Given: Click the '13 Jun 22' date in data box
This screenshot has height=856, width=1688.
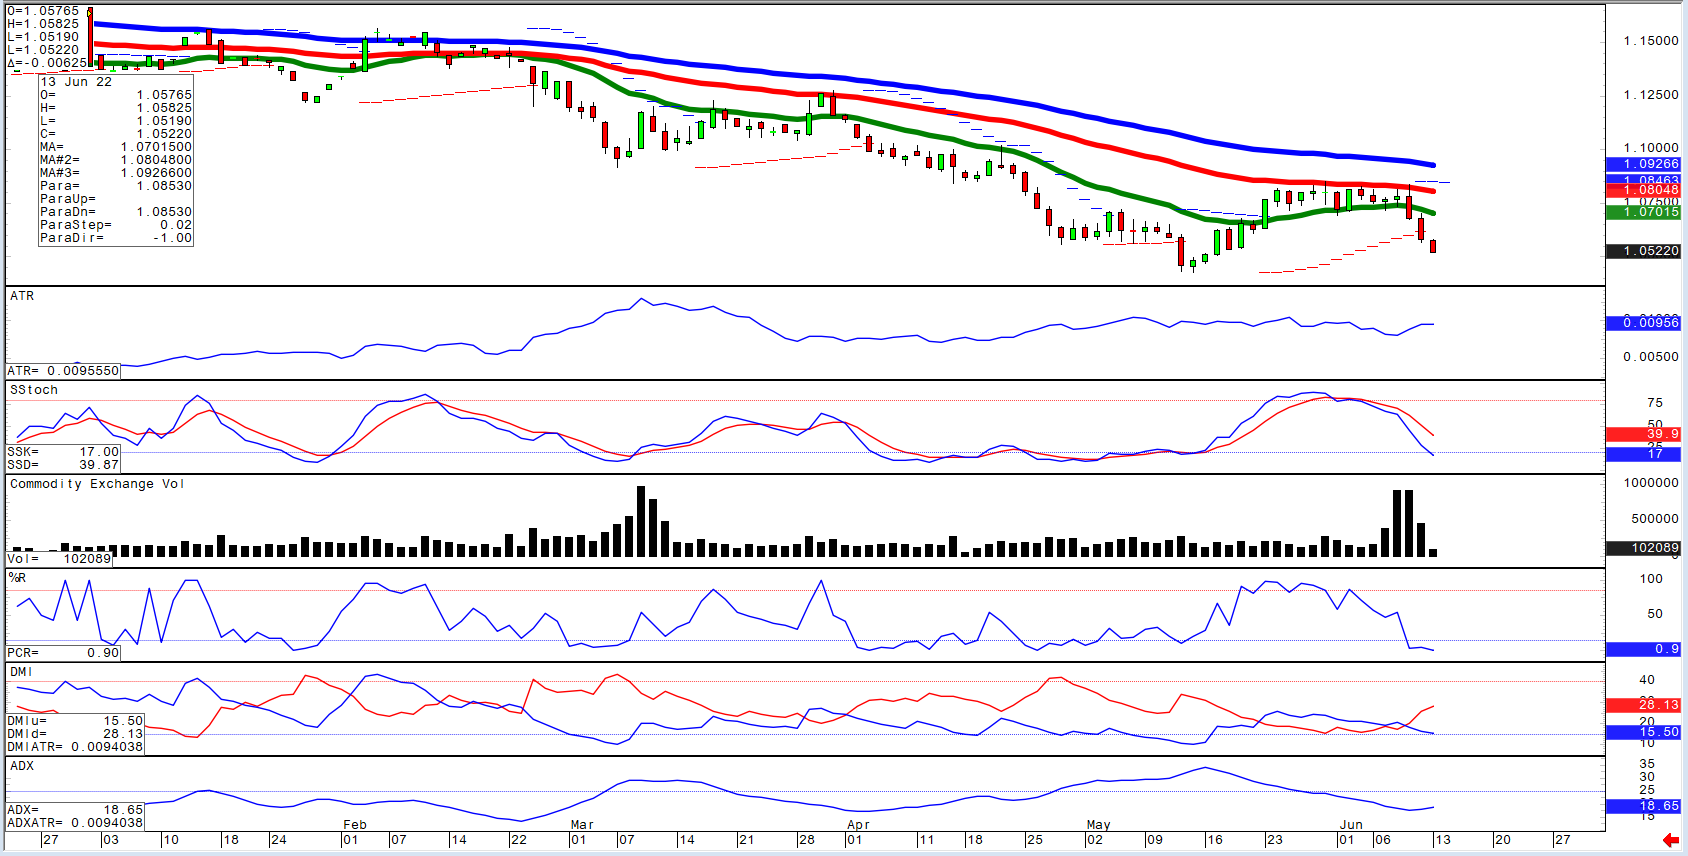Looking at the screenshot, I should tap(76, 82).
